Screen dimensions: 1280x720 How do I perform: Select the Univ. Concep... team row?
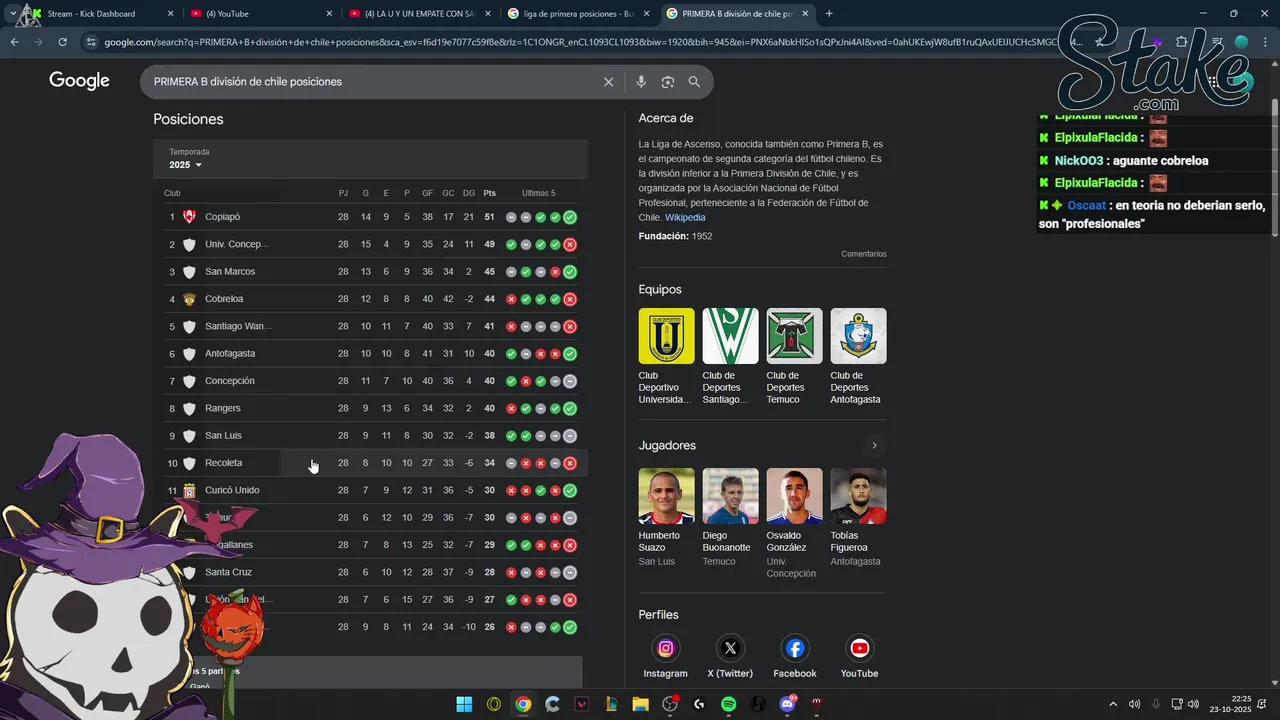pyautogui.click(x=371, y=244)
